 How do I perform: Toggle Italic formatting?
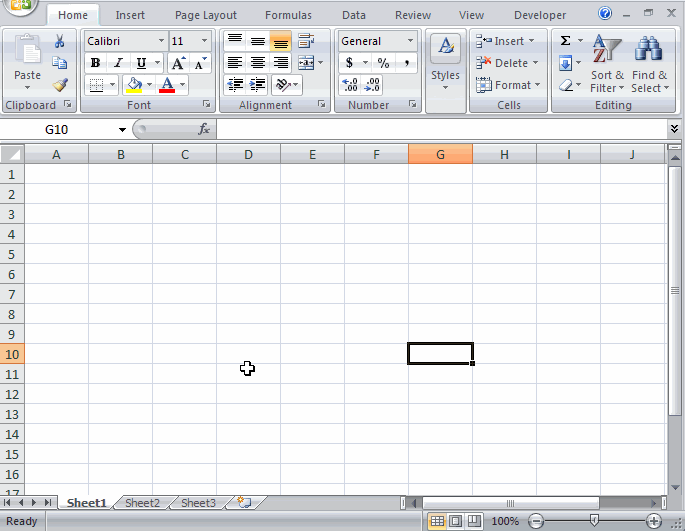(x=118, y=63)
